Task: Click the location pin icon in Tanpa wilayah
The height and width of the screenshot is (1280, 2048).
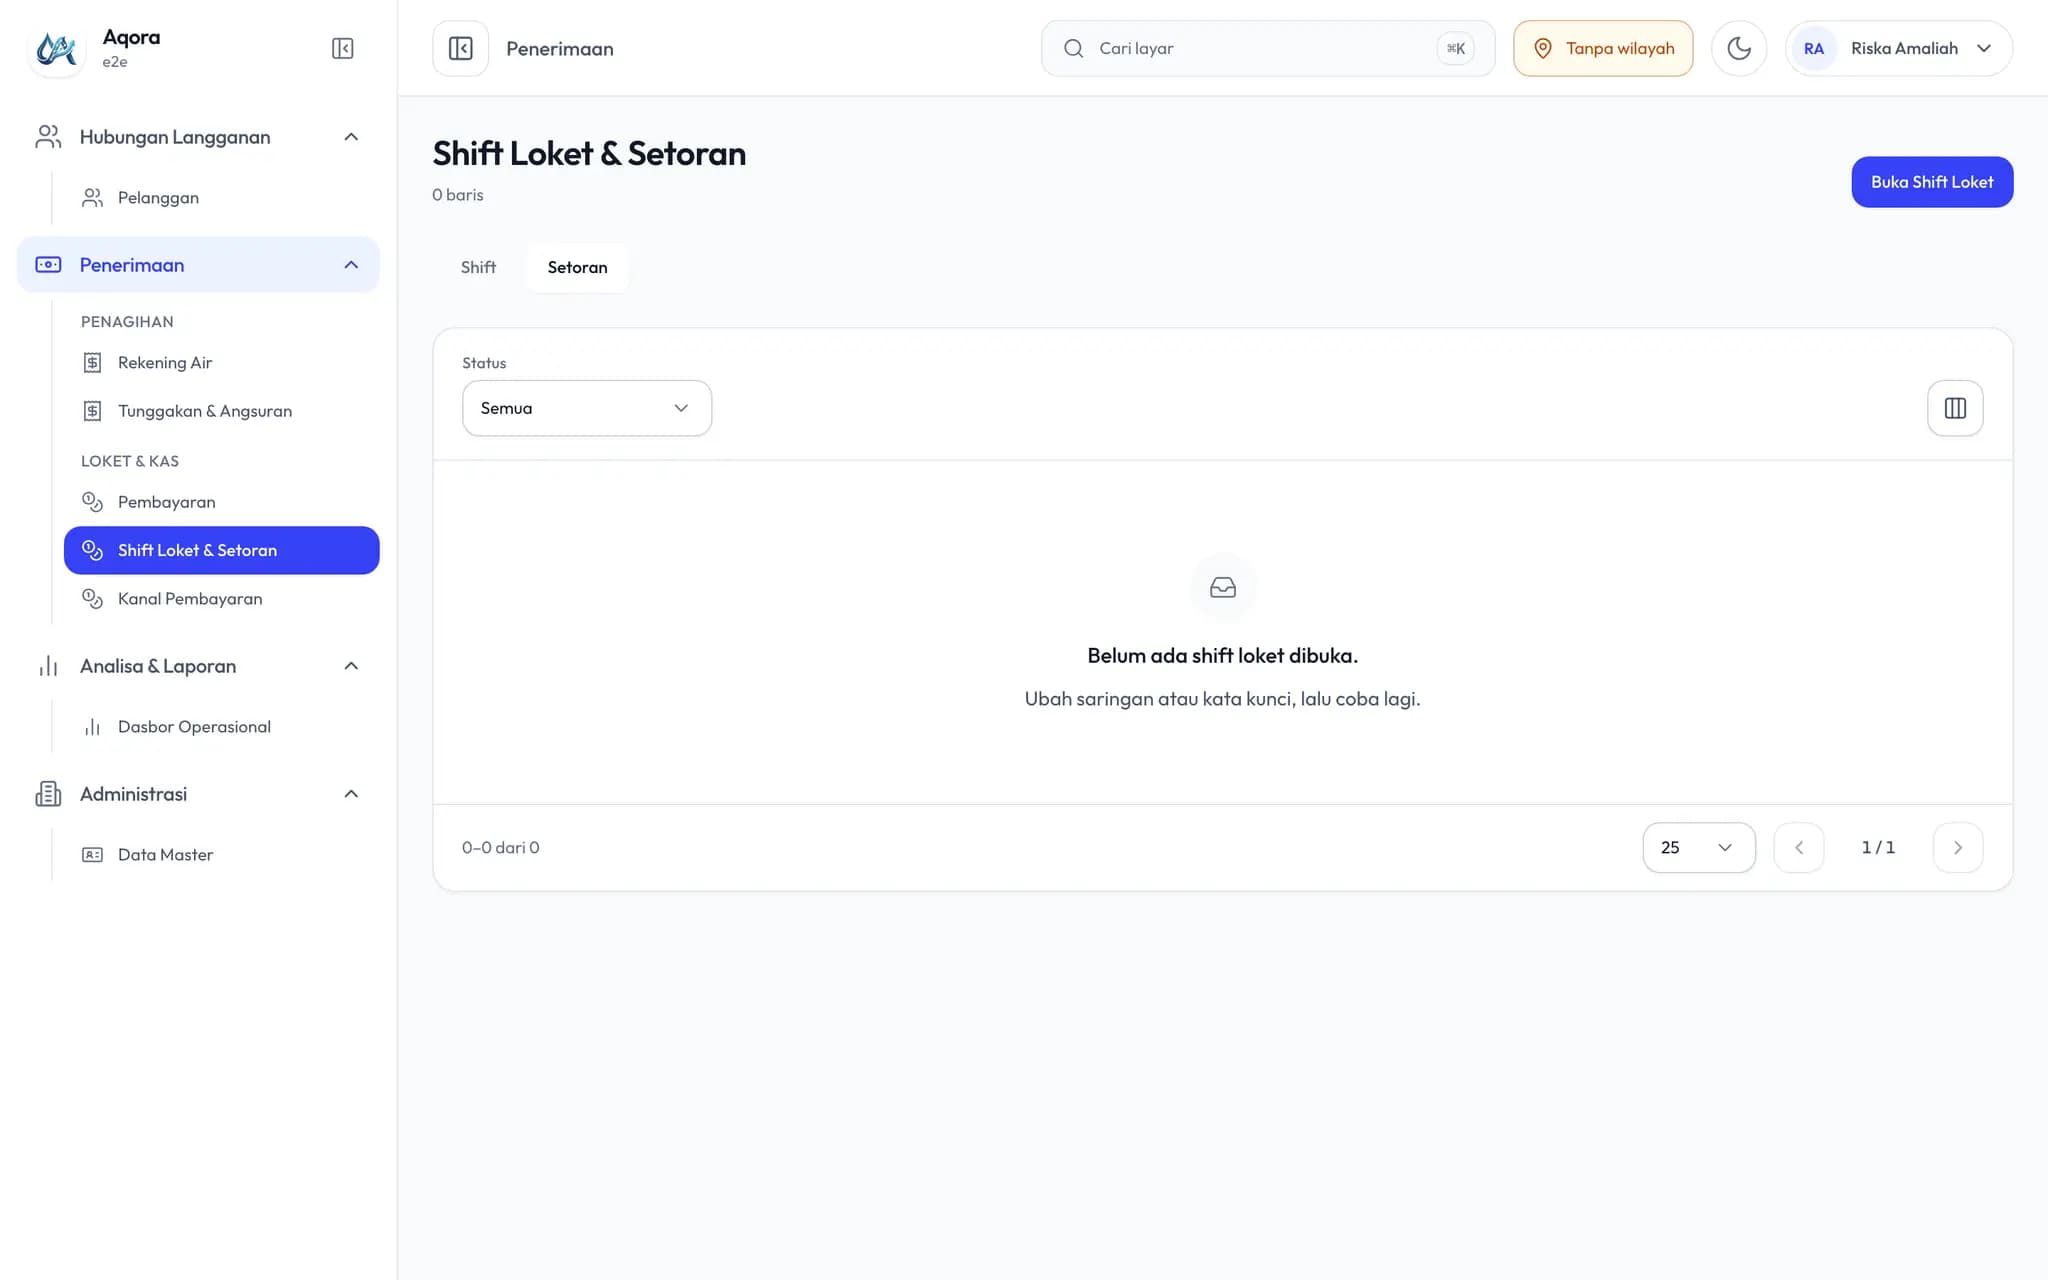Action: click(x=1543, y=48)
